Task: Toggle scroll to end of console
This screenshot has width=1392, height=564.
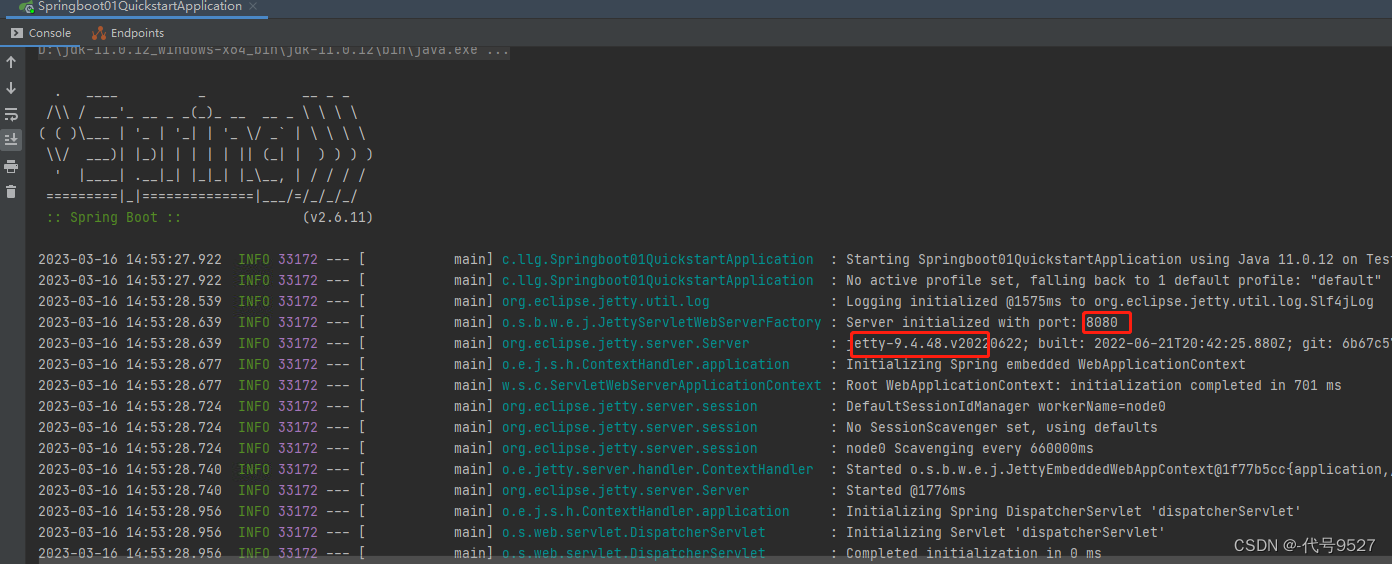Action: point(11,139)
